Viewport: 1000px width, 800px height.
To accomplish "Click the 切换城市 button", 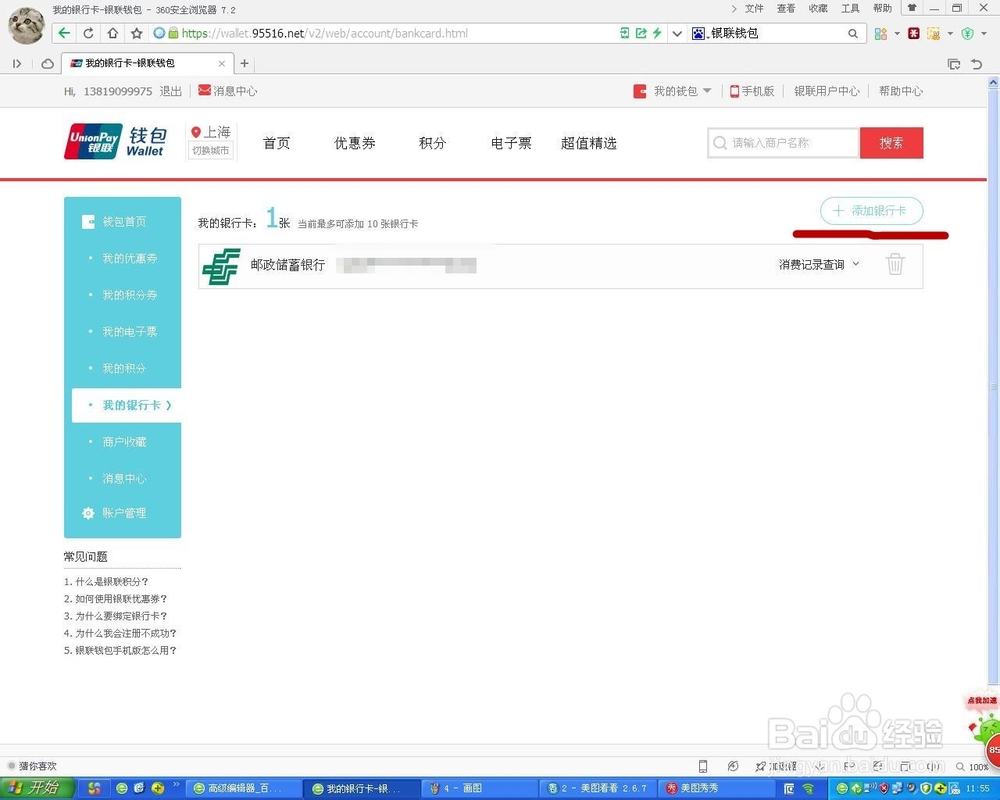I will 210,151.
